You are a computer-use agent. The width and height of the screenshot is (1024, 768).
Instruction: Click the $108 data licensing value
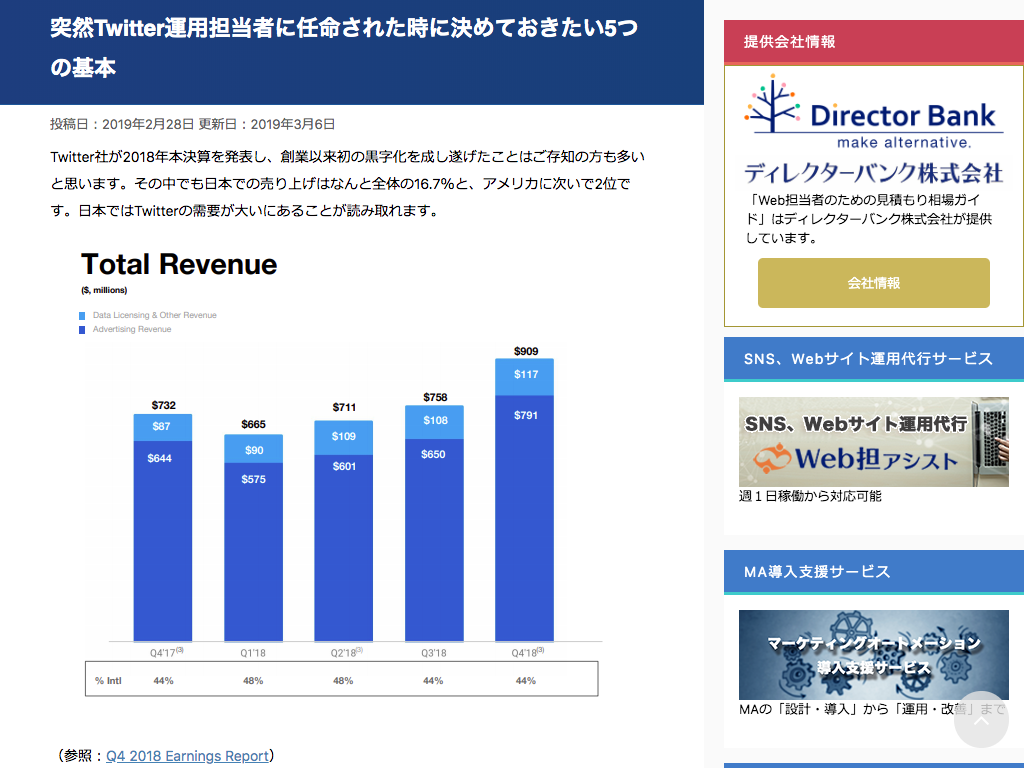tap(435, 421)
